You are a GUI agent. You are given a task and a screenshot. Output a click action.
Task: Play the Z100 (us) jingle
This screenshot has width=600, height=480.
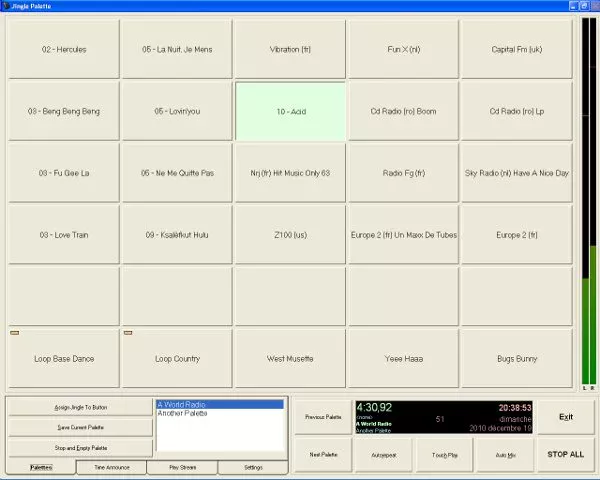pyautogui.click(x=290, y=234)
